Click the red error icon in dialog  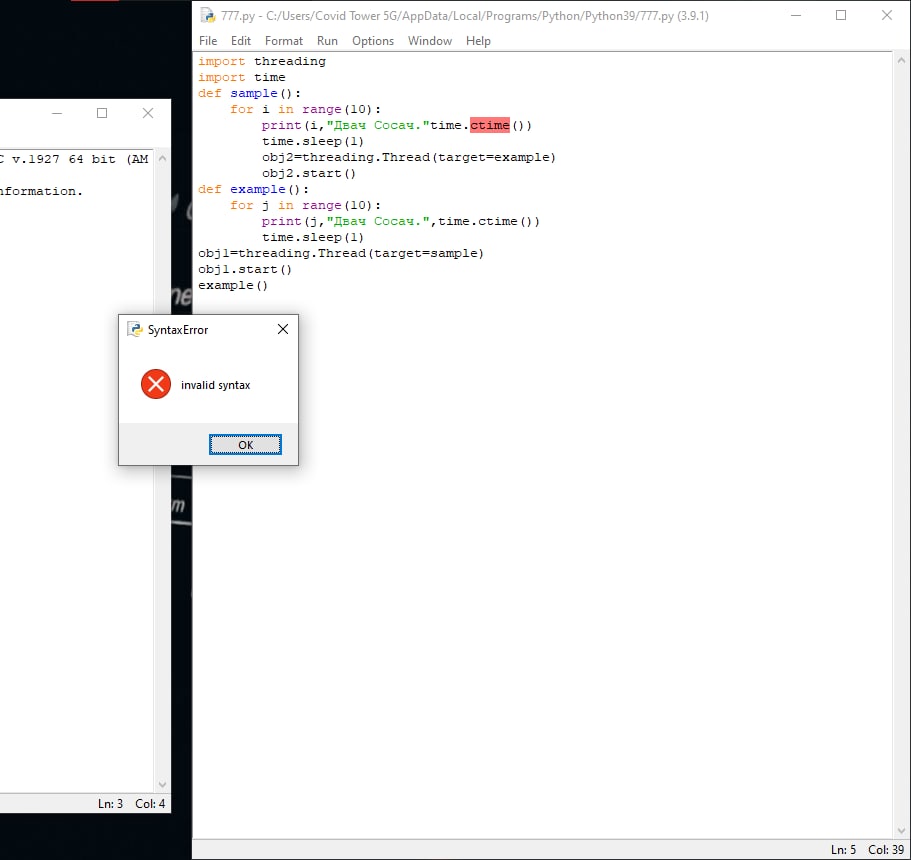coord(156,384)
